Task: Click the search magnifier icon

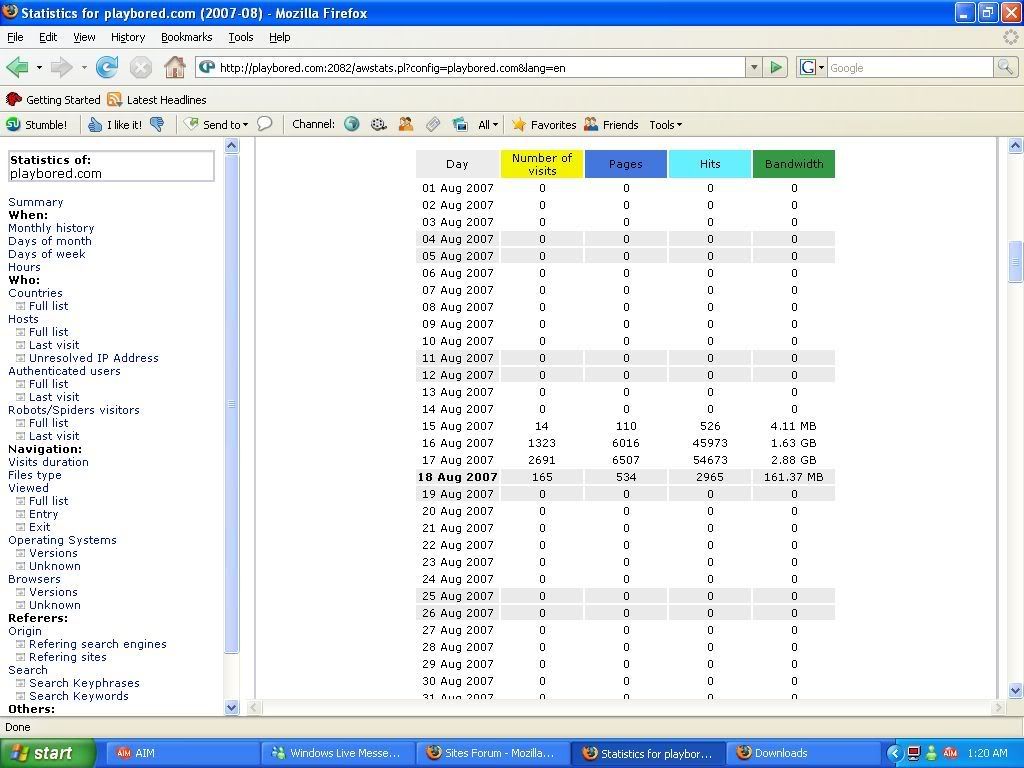Action: [1005, 68]
